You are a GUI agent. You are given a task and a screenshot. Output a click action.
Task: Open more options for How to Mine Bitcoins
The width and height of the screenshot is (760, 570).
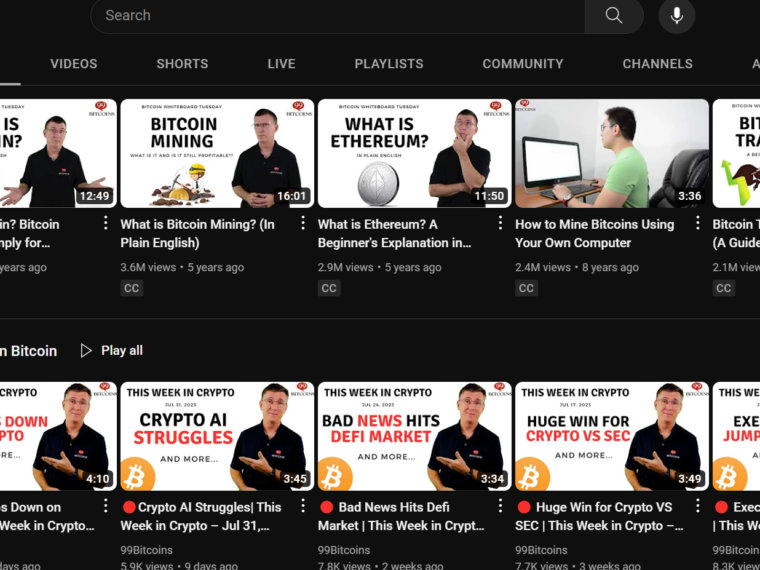(x=697, y=223)
